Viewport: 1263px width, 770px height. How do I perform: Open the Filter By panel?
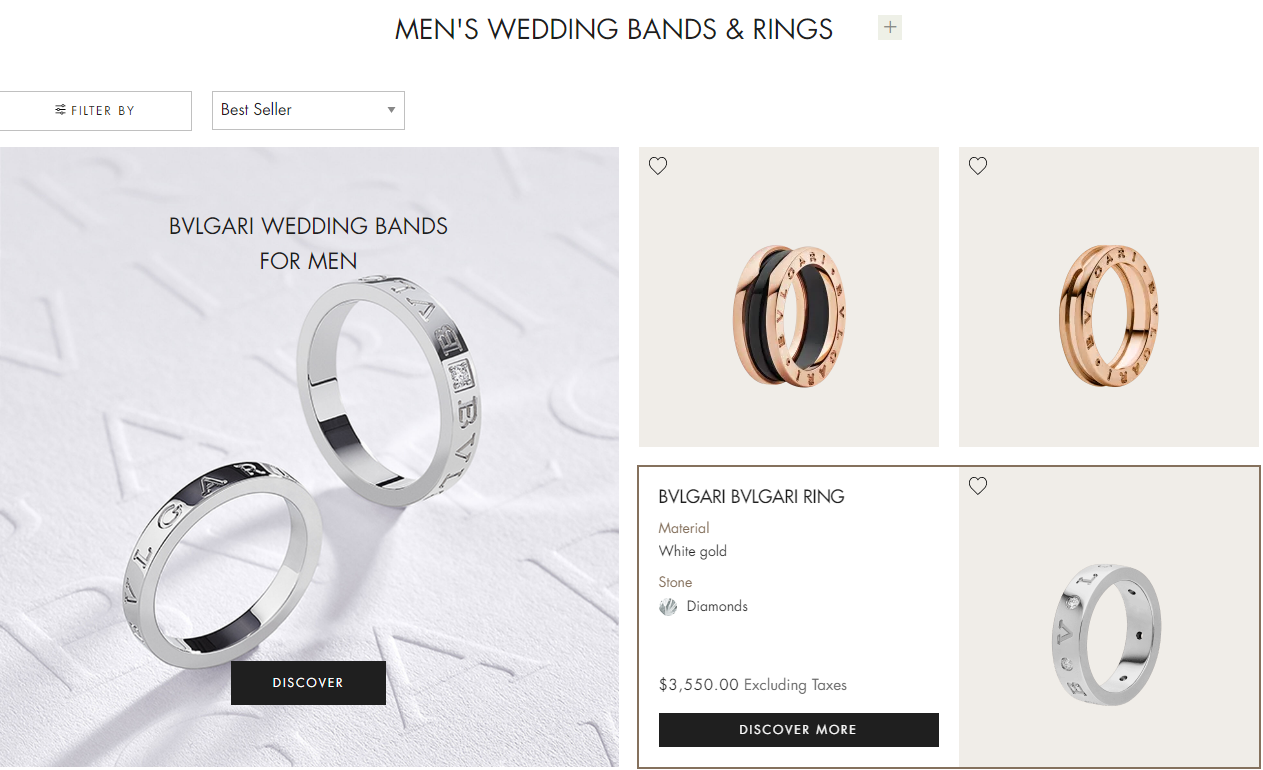click(95, 111)
